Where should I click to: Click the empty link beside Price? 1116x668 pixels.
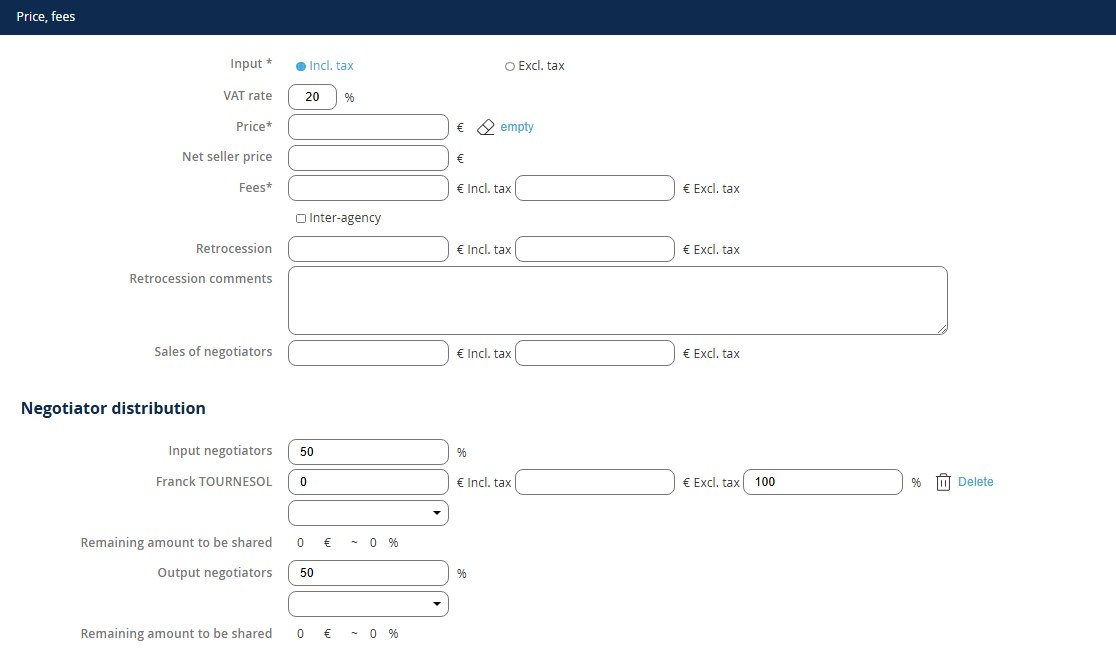[517, 127]
